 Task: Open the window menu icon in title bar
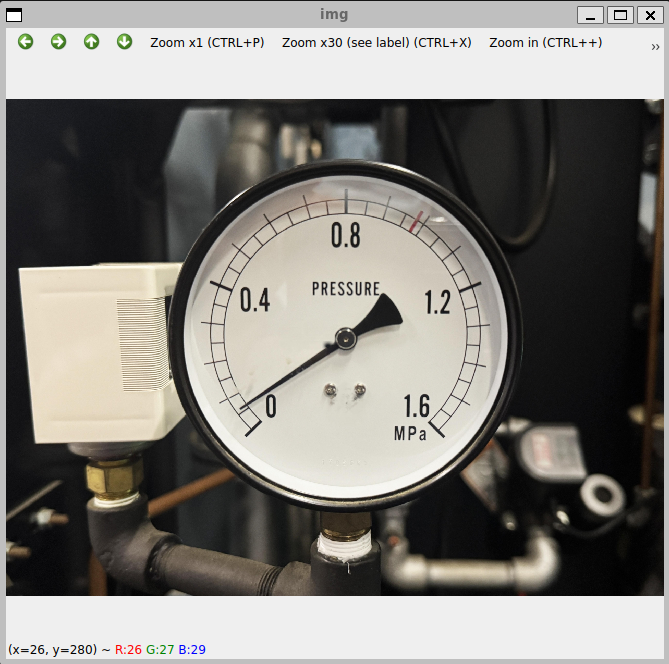point(14,15)
